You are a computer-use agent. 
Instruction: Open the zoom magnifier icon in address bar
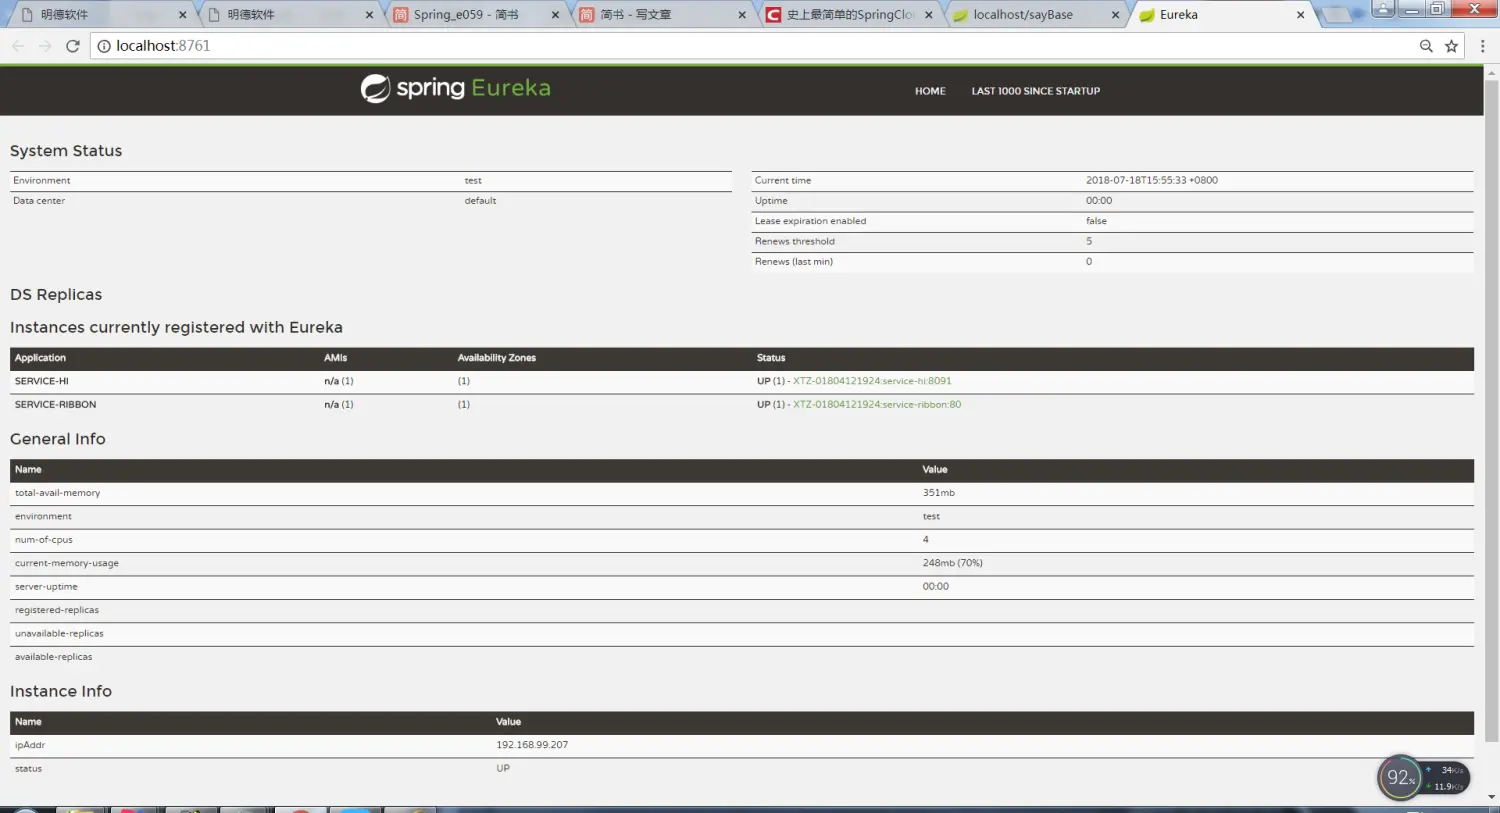(1426, 46)
